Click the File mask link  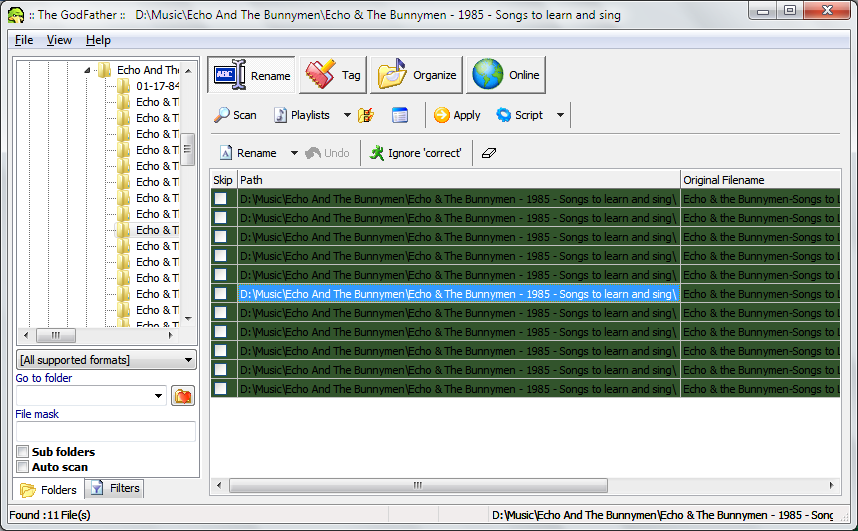tap(37, 414)
